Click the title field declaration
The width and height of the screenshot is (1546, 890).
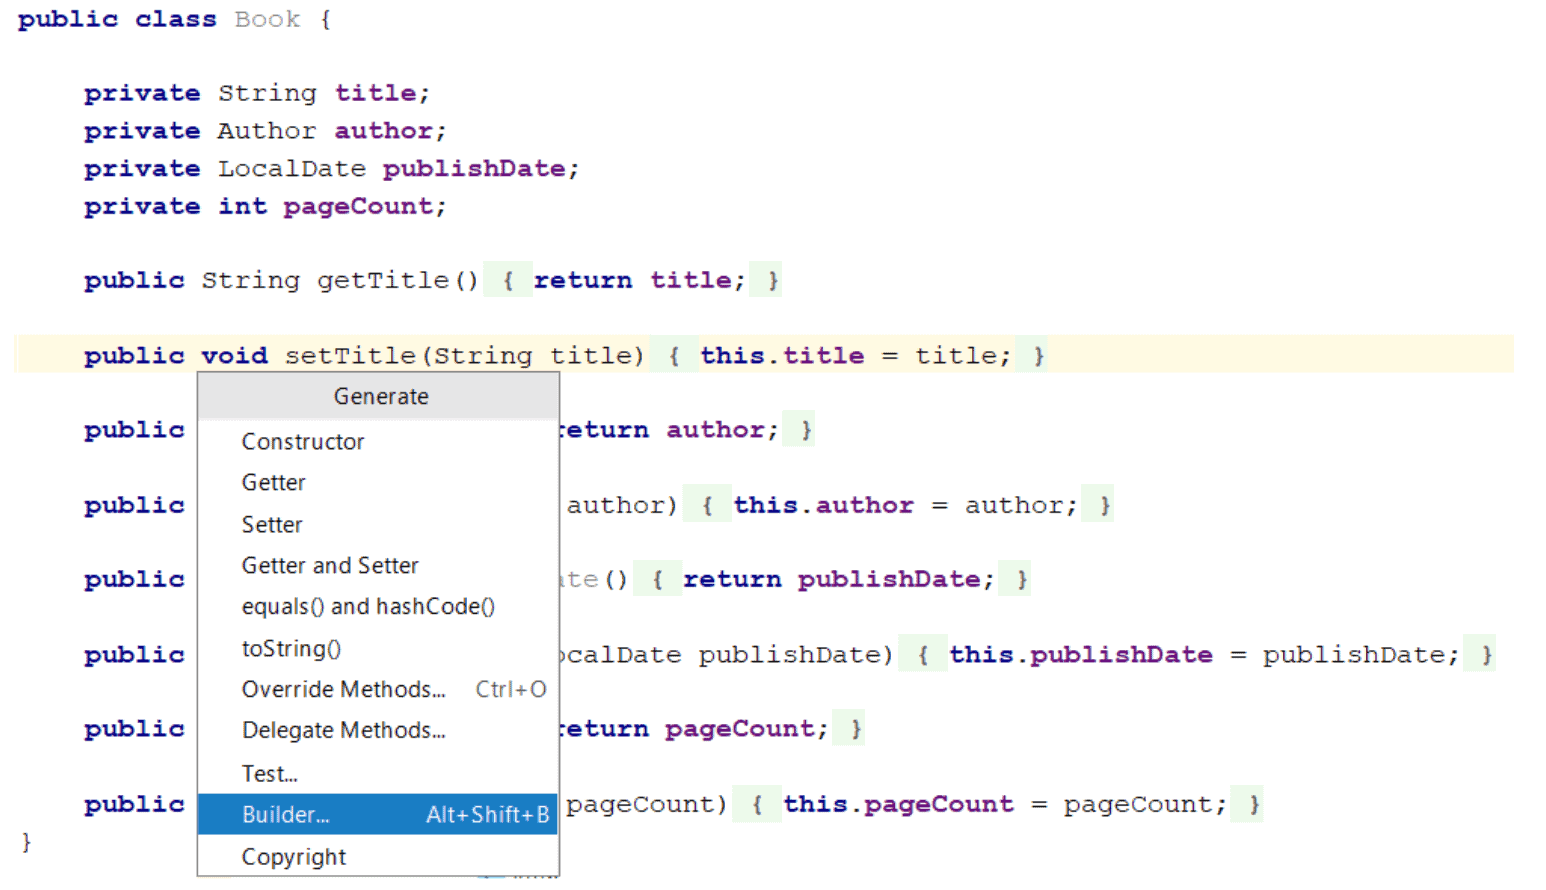pos(375,93)
